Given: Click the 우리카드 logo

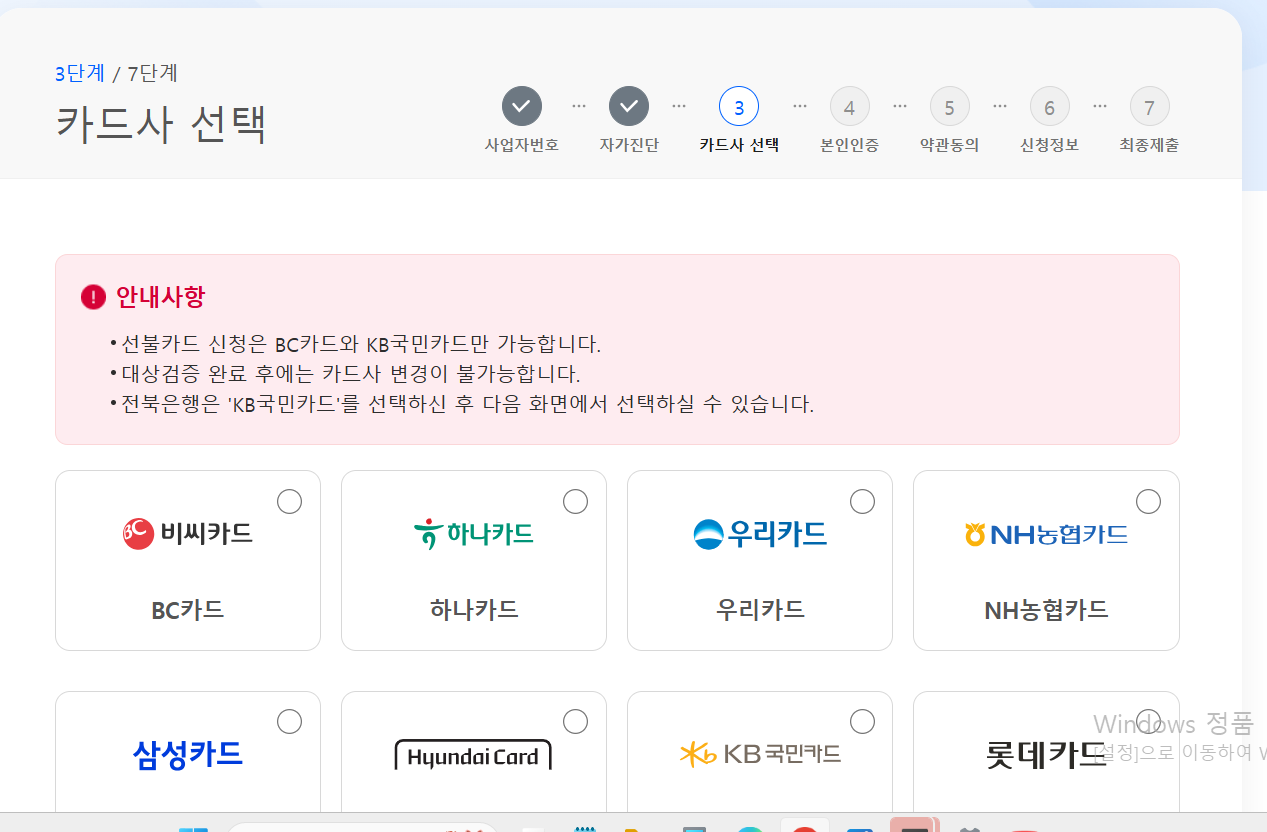Looking at the screenshot, I should [x=760, y=533].
